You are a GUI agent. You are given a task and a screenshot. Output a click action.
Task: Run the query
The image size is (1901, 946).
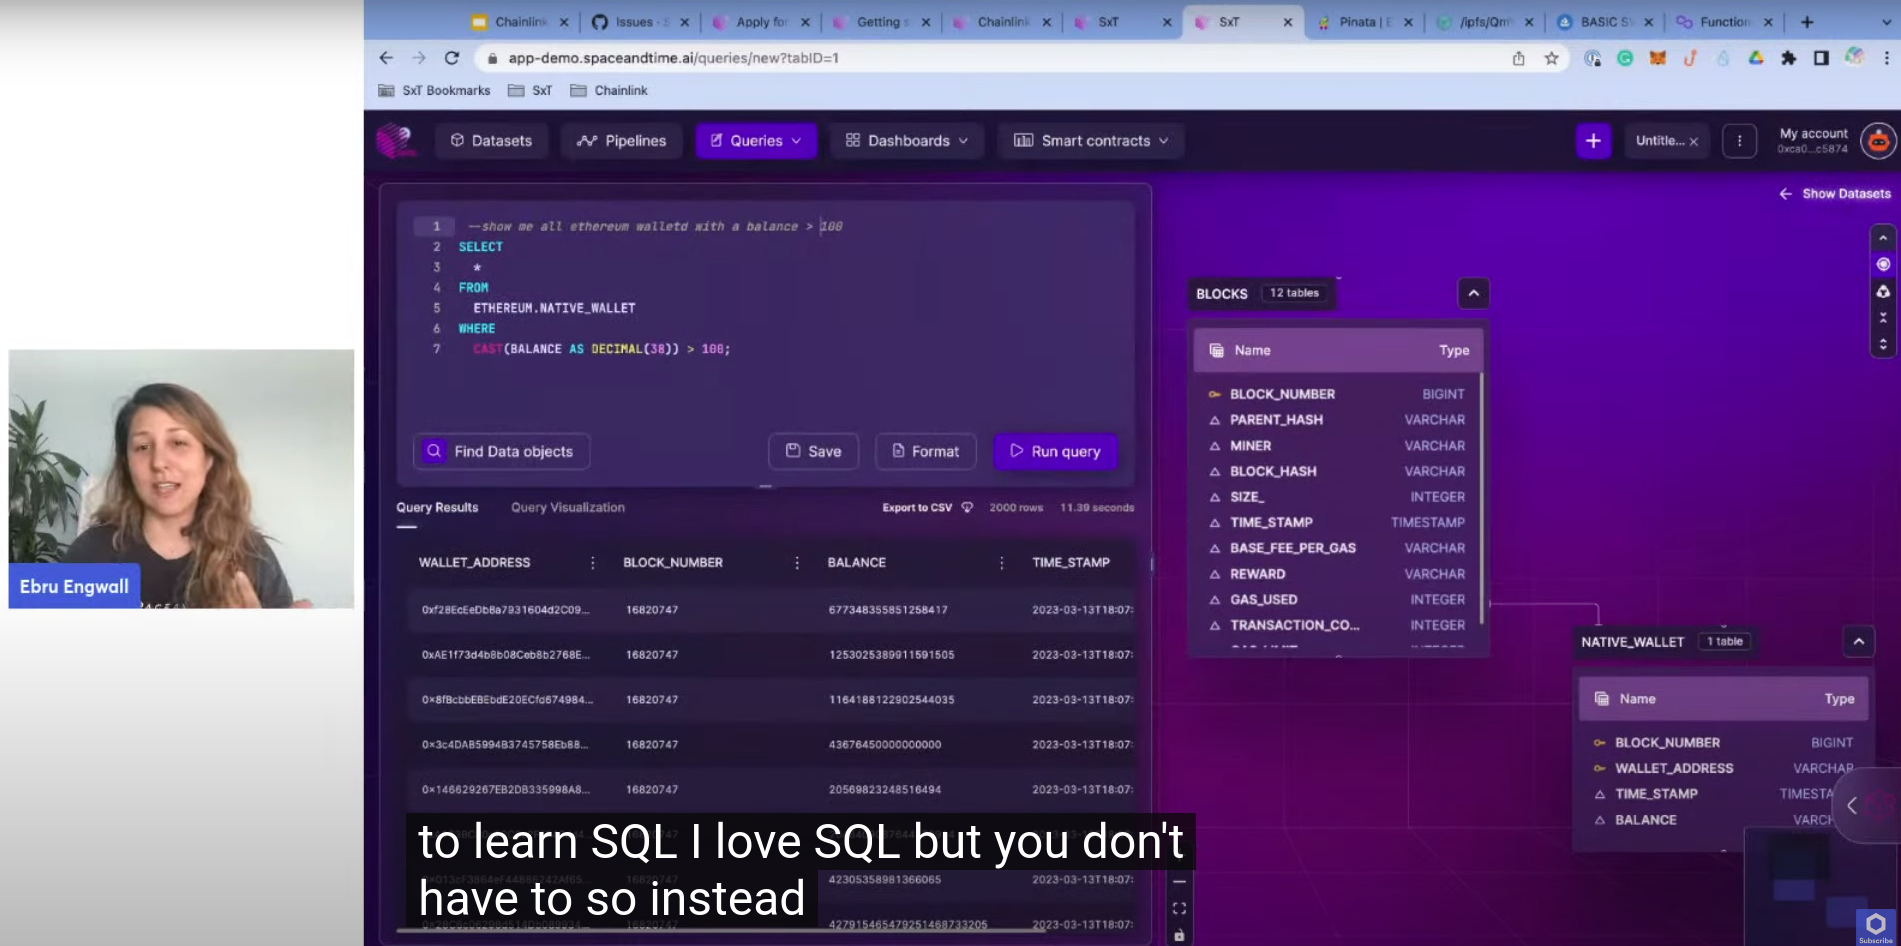coord(1055,451)
